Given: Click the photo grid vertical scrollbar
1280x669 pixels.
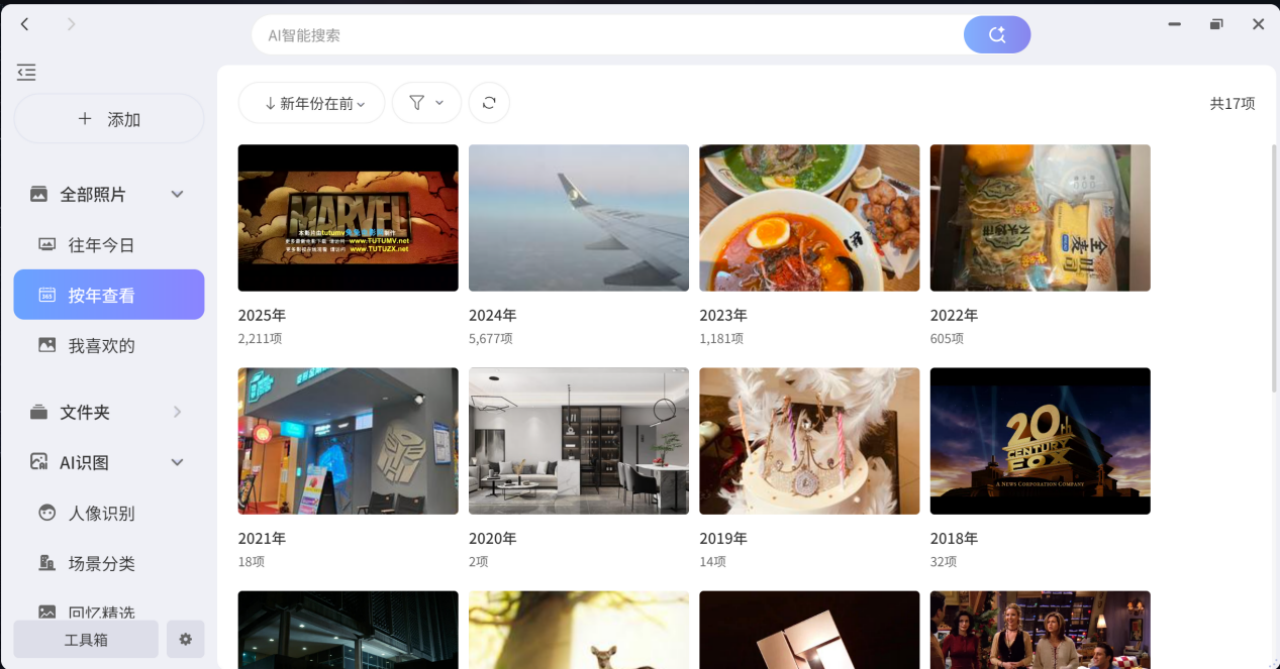Looking at the screenshot, I should (1273, 267).
